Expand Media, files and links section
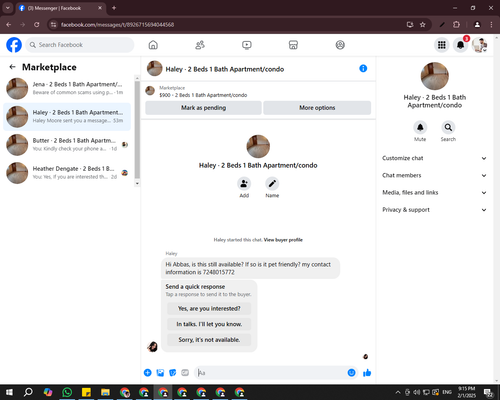500x400 pixels. tap(434, 193)
